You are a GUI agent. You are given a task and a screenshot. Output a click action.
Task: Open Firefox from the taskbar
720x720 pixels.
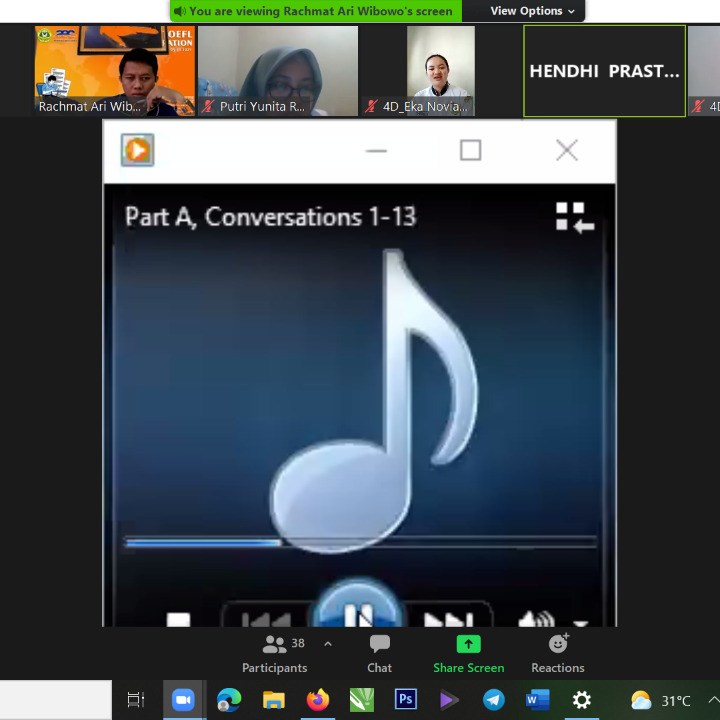[x=318, y=700]
